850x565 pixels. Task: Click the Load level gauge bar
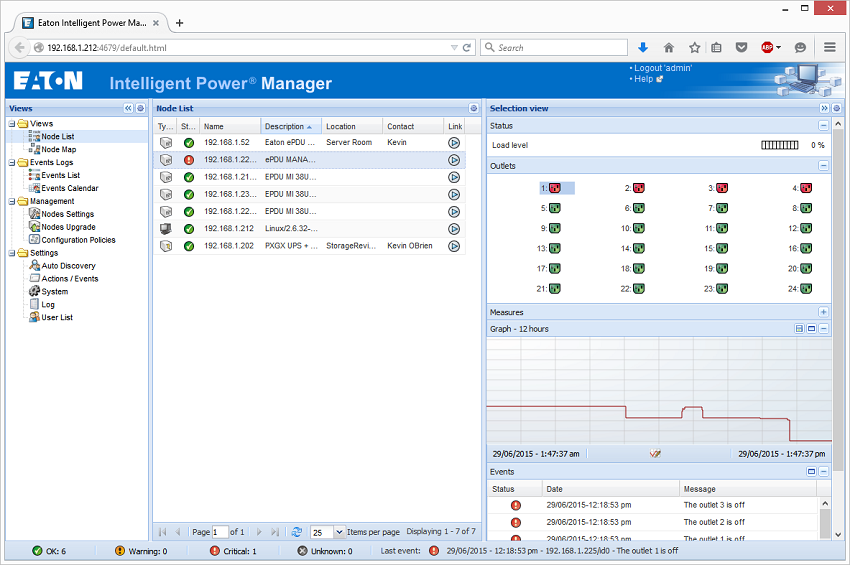pos(780,145)
